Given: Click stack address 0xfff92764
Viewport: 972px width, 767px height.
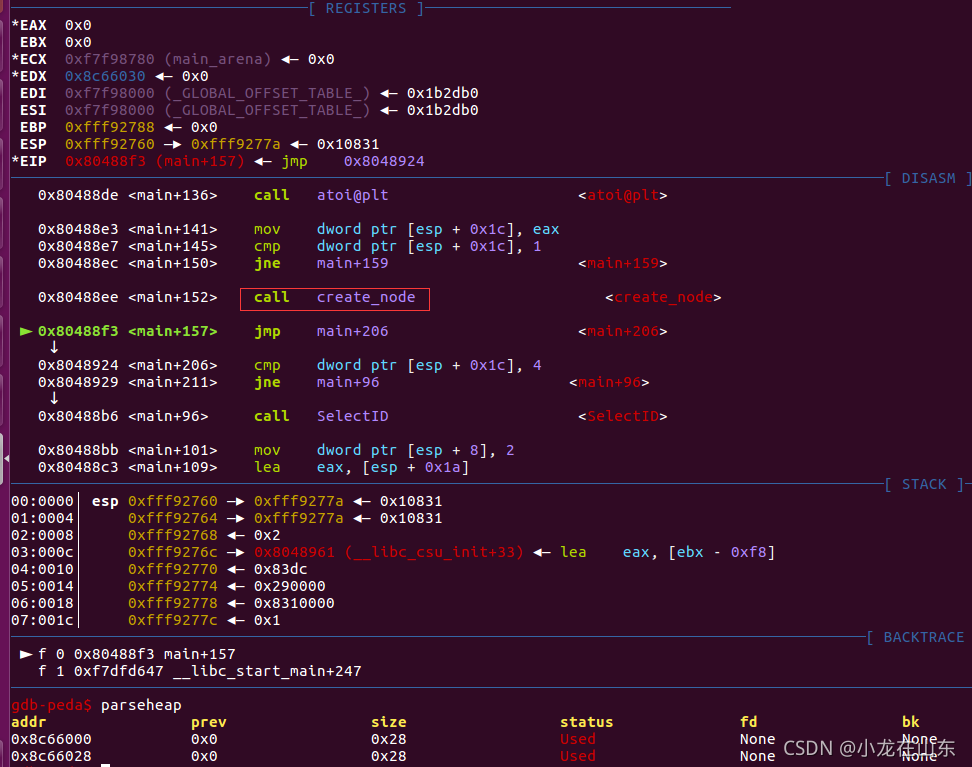Looking at the screenshot, I should click(x=173, y=518).
